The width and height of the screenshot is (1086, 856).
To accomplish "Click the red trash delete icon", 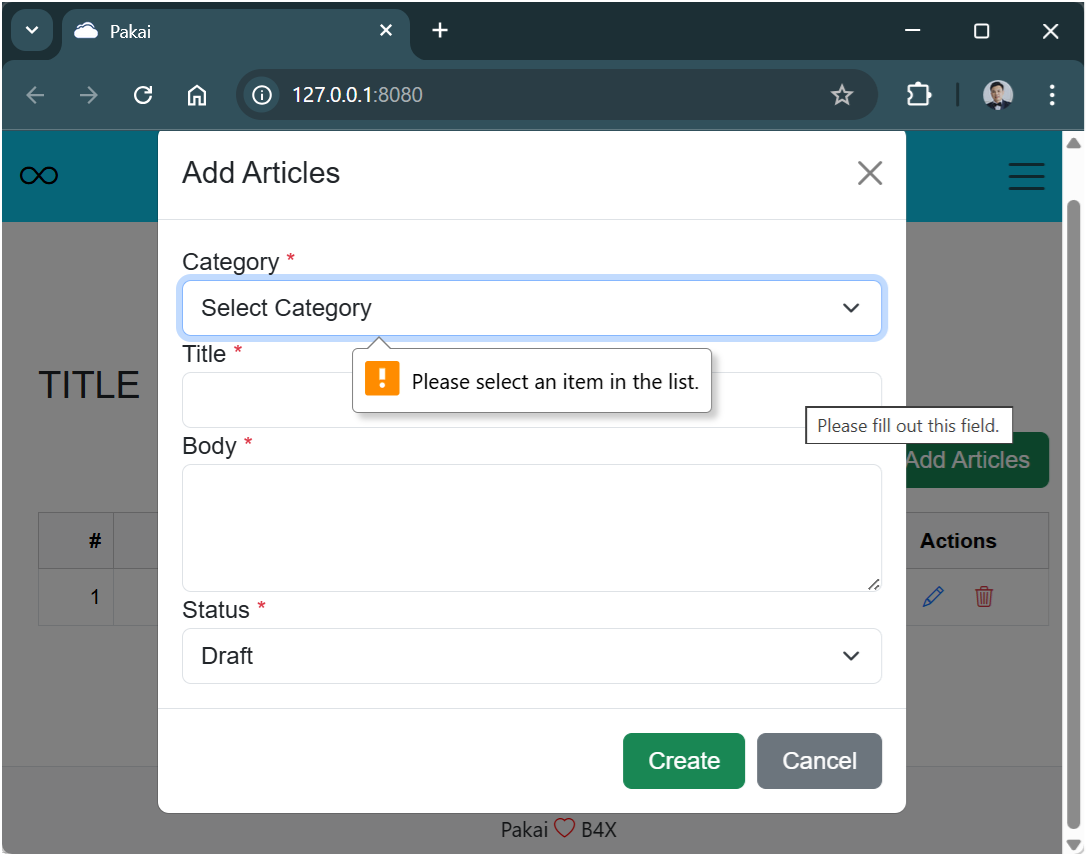I will point(984,597).
